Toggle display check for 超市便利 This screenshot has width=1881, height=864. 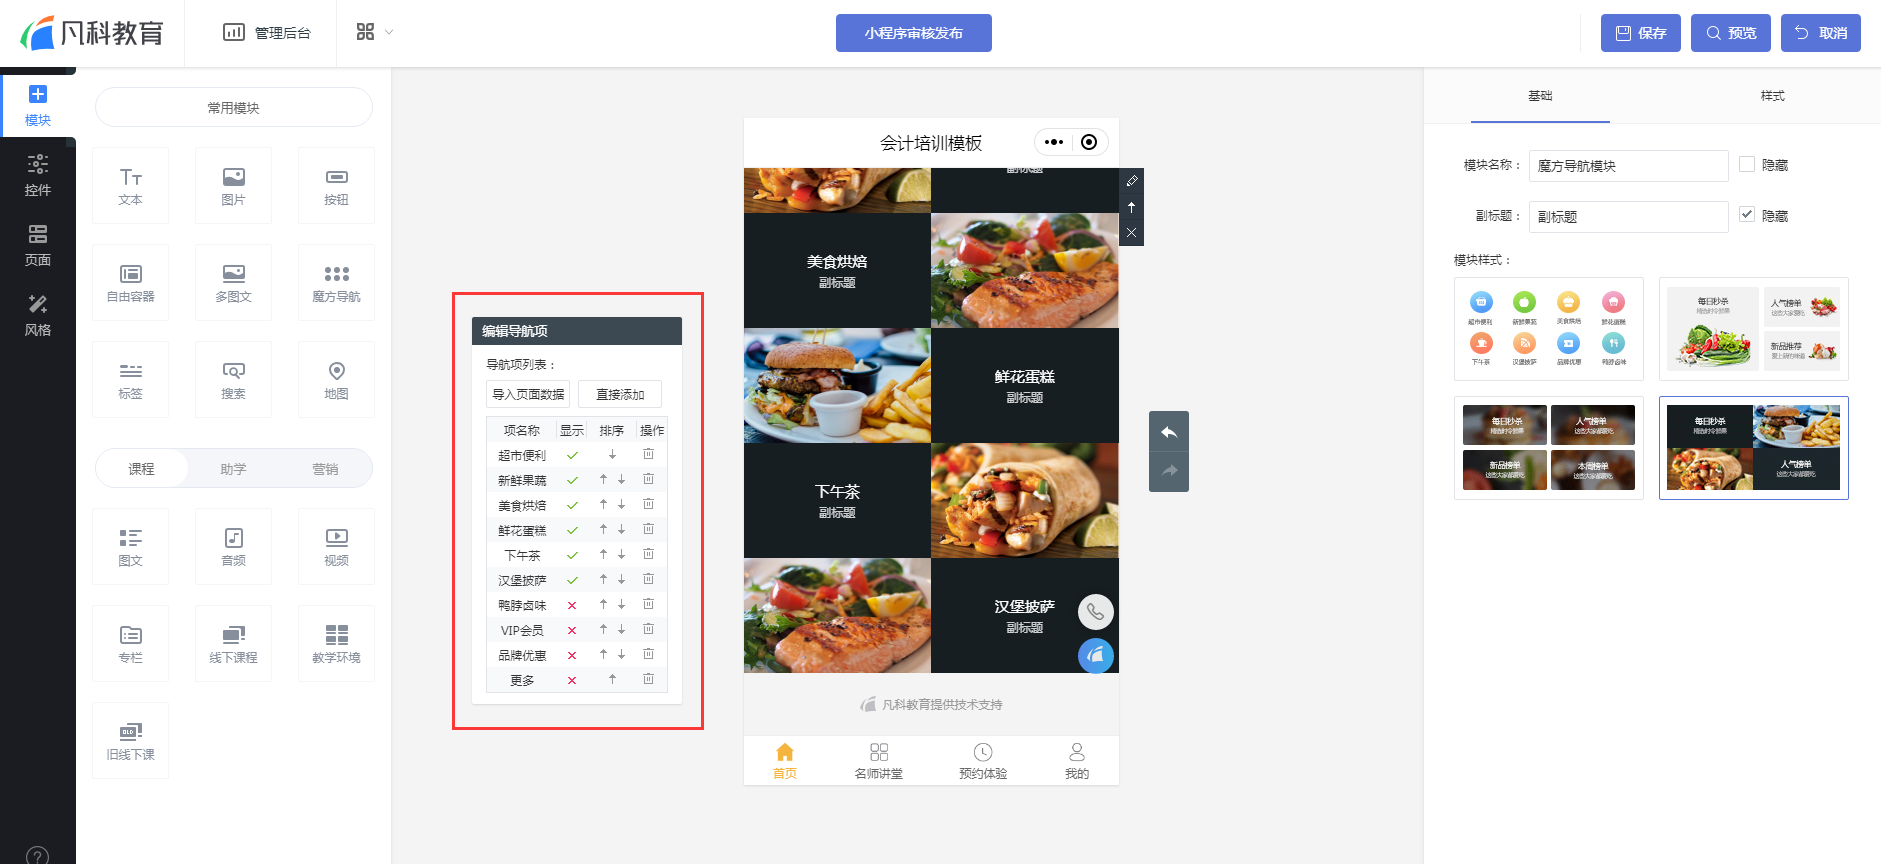(572, 455)
